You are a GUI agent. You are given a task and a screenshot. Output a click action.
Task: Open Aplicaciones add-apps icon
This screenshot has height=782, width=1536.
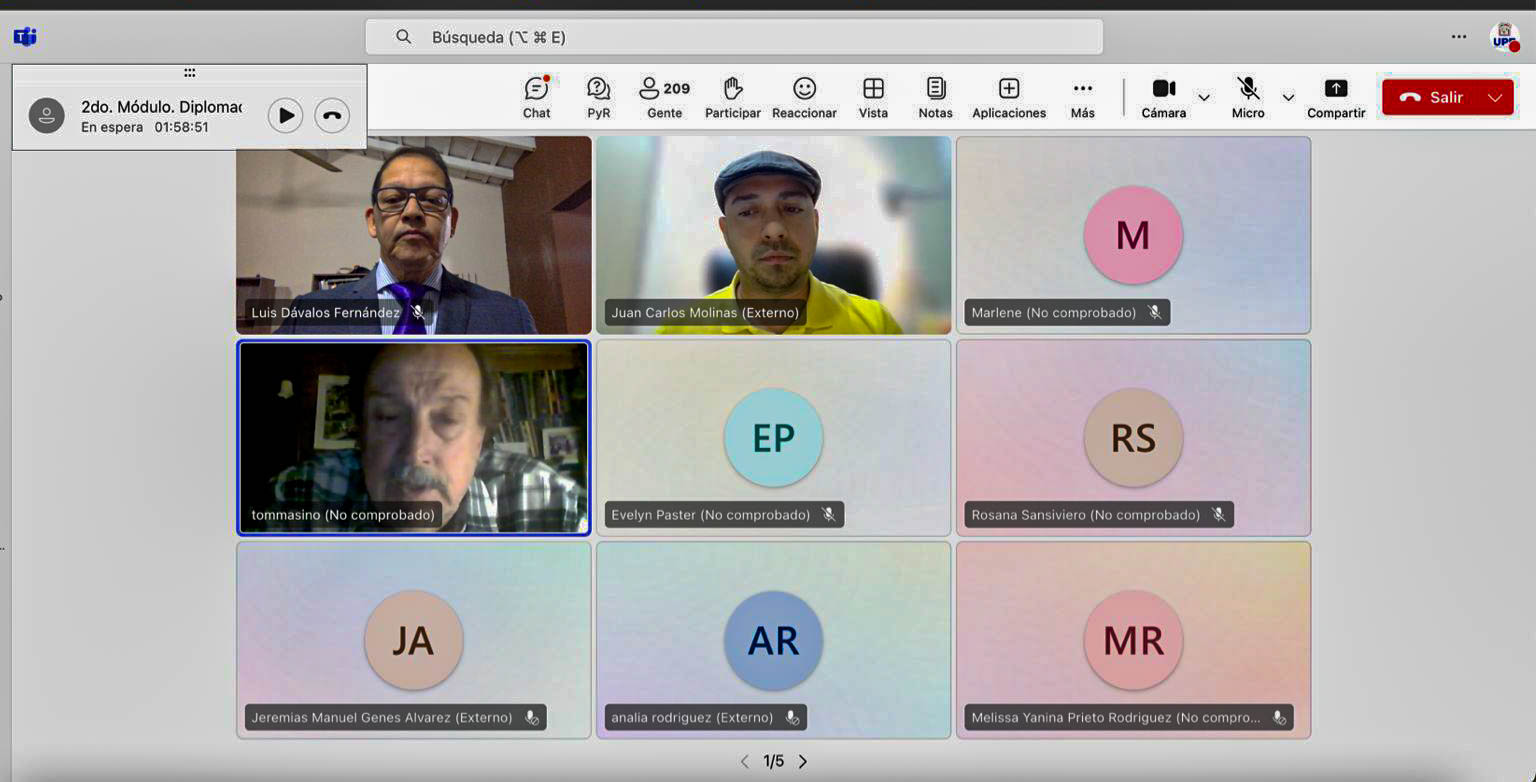click(x=1009, y=97)
